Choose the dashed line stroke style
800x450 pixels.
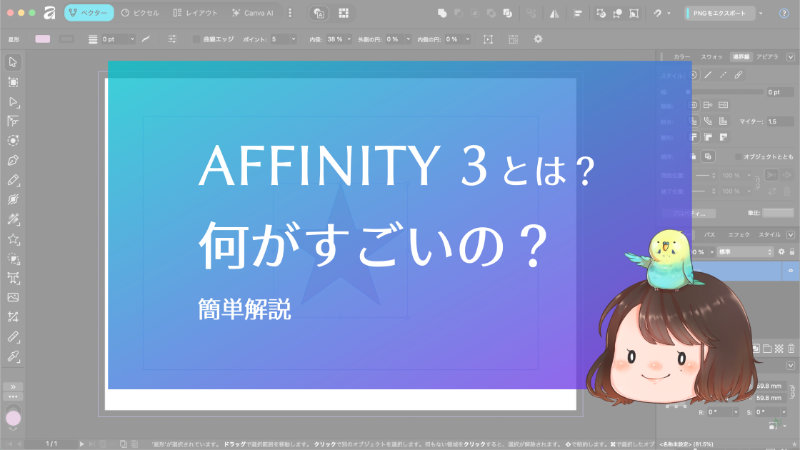pos(723,75)
